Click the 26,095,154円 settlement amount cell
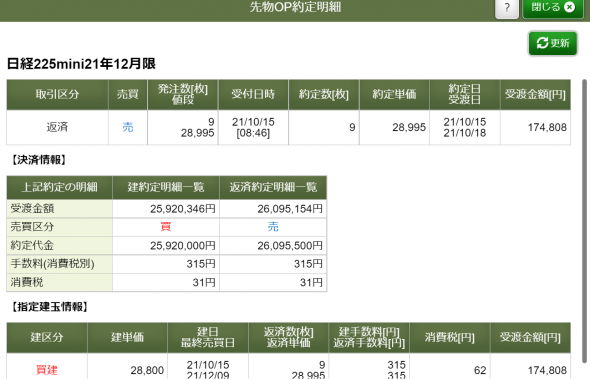 [273, 209]
